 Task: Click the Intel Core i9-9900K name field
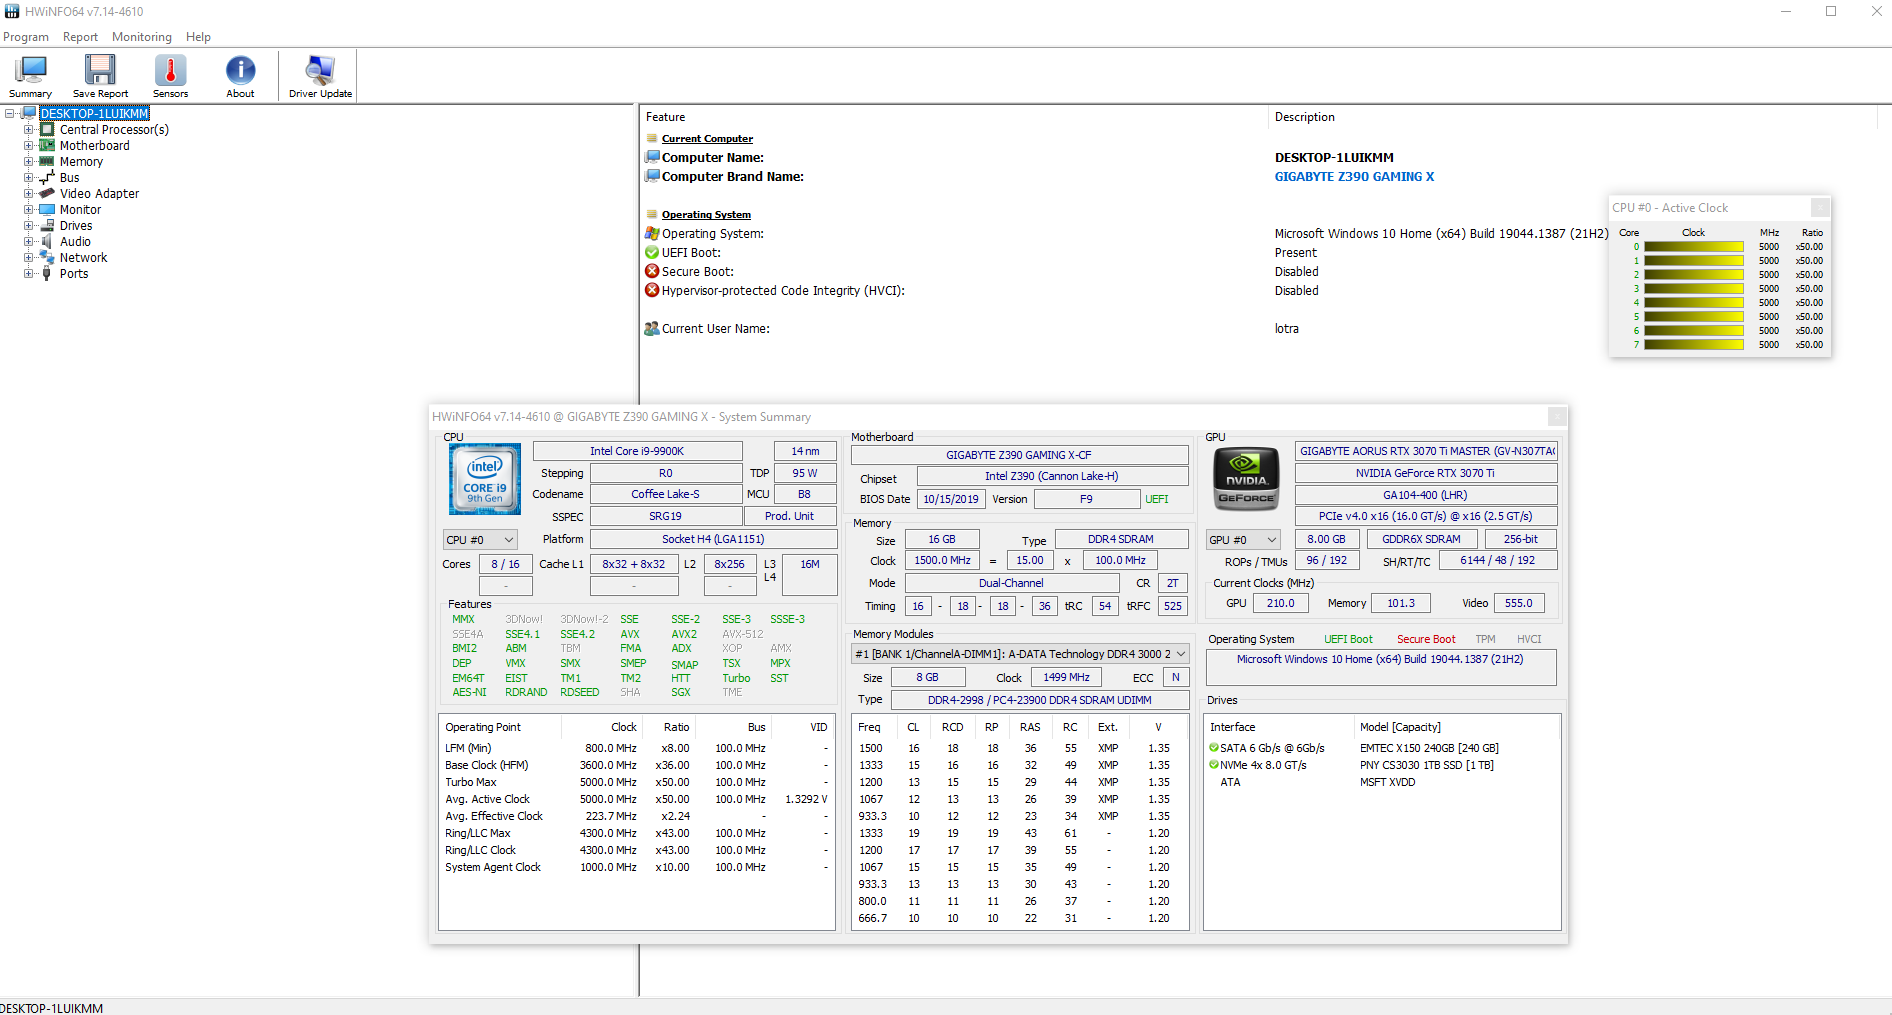637,451
